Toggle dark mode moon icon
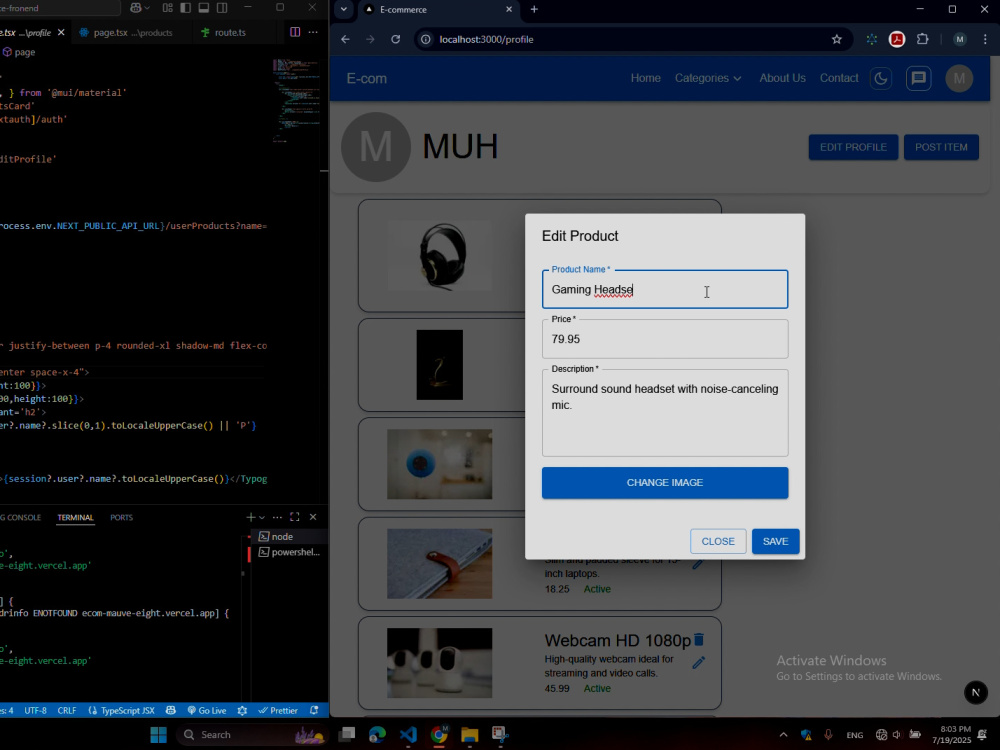1000x750 pixels. (881, 78)
